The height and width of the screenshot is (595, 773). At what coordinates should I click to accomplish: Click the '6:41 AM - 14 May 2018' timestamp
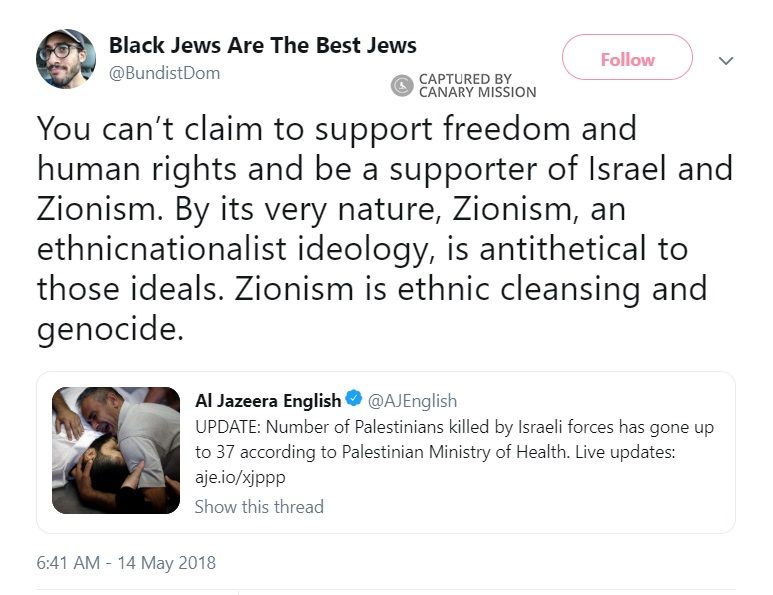[126, 563]
